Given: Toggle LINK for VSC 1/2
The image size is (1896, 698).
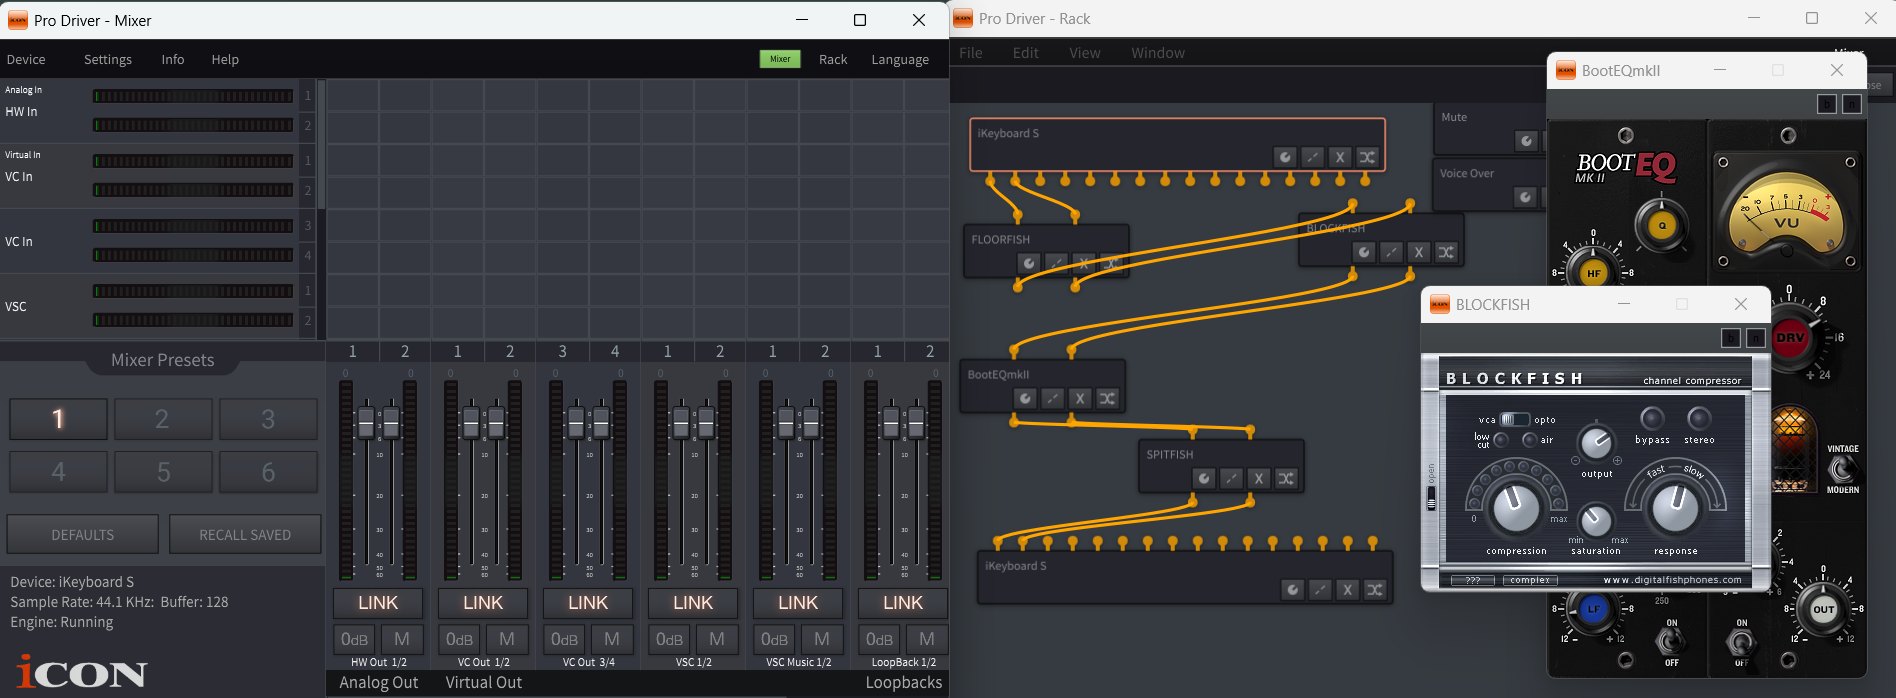Looking at the screenshot, I should tap(693, 603).
